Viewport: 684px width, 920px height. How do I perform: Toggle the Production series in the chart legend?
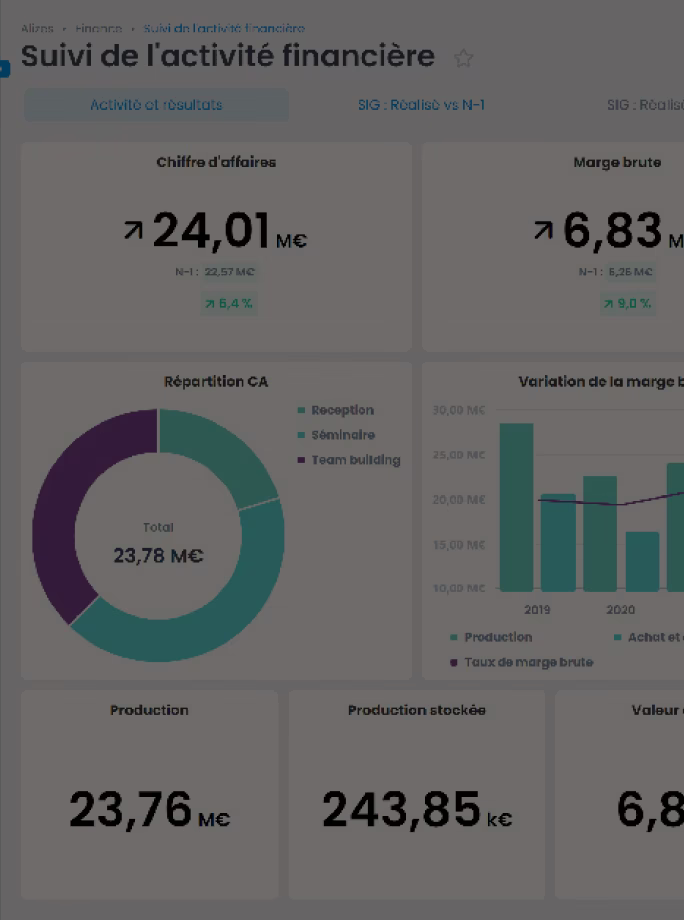click(x=491, y=637)
